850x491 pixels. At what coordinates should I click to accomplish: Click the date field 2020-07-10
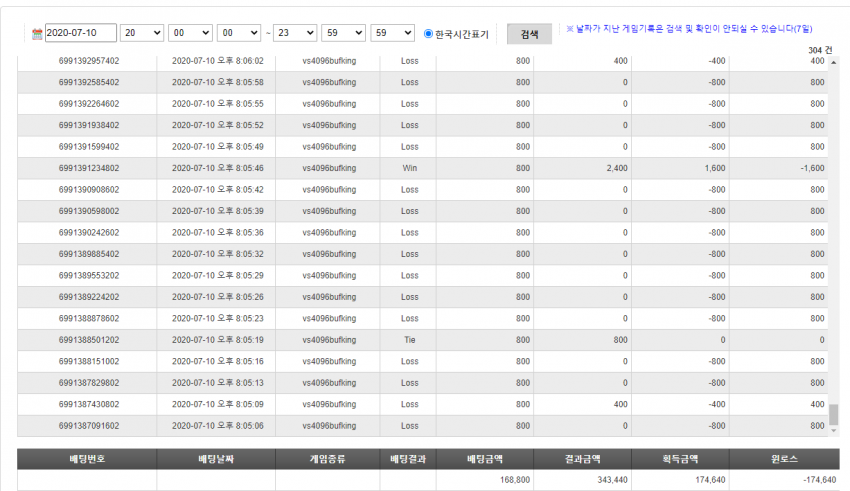pyautogui.click(x=81, y=33)
